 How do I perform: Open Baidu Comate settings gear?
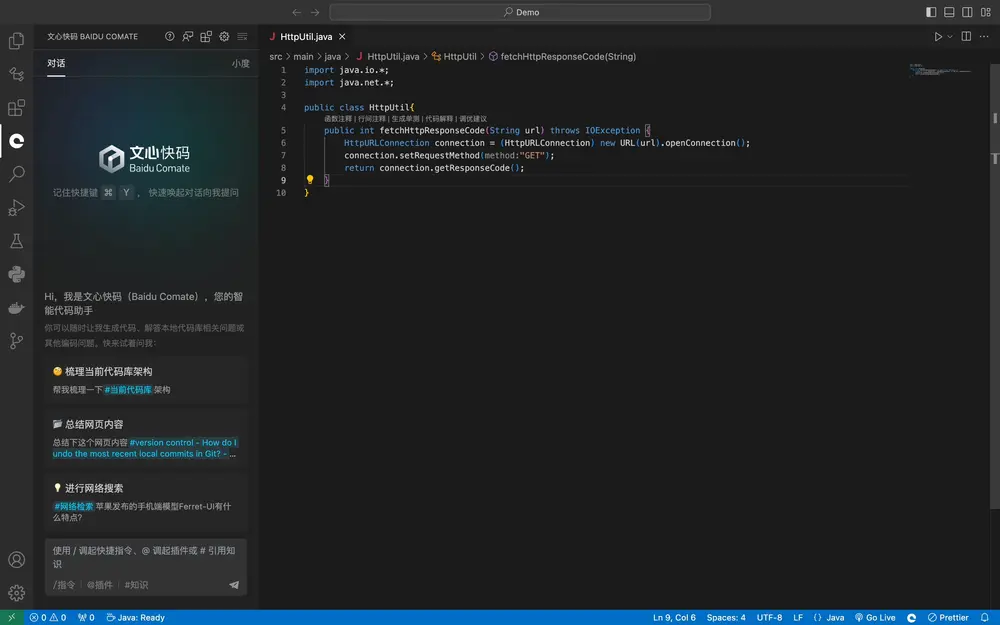(x=224, y=37)
